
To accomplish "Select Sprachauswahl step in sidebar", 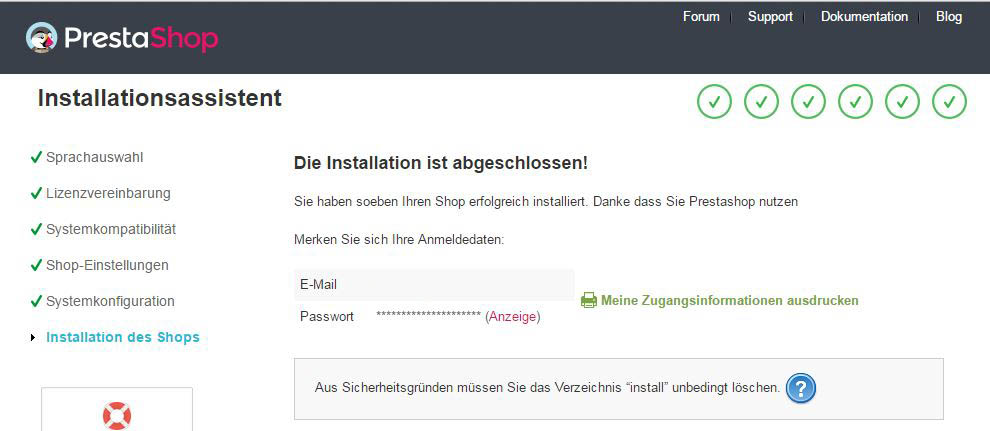I will [95, 157].
